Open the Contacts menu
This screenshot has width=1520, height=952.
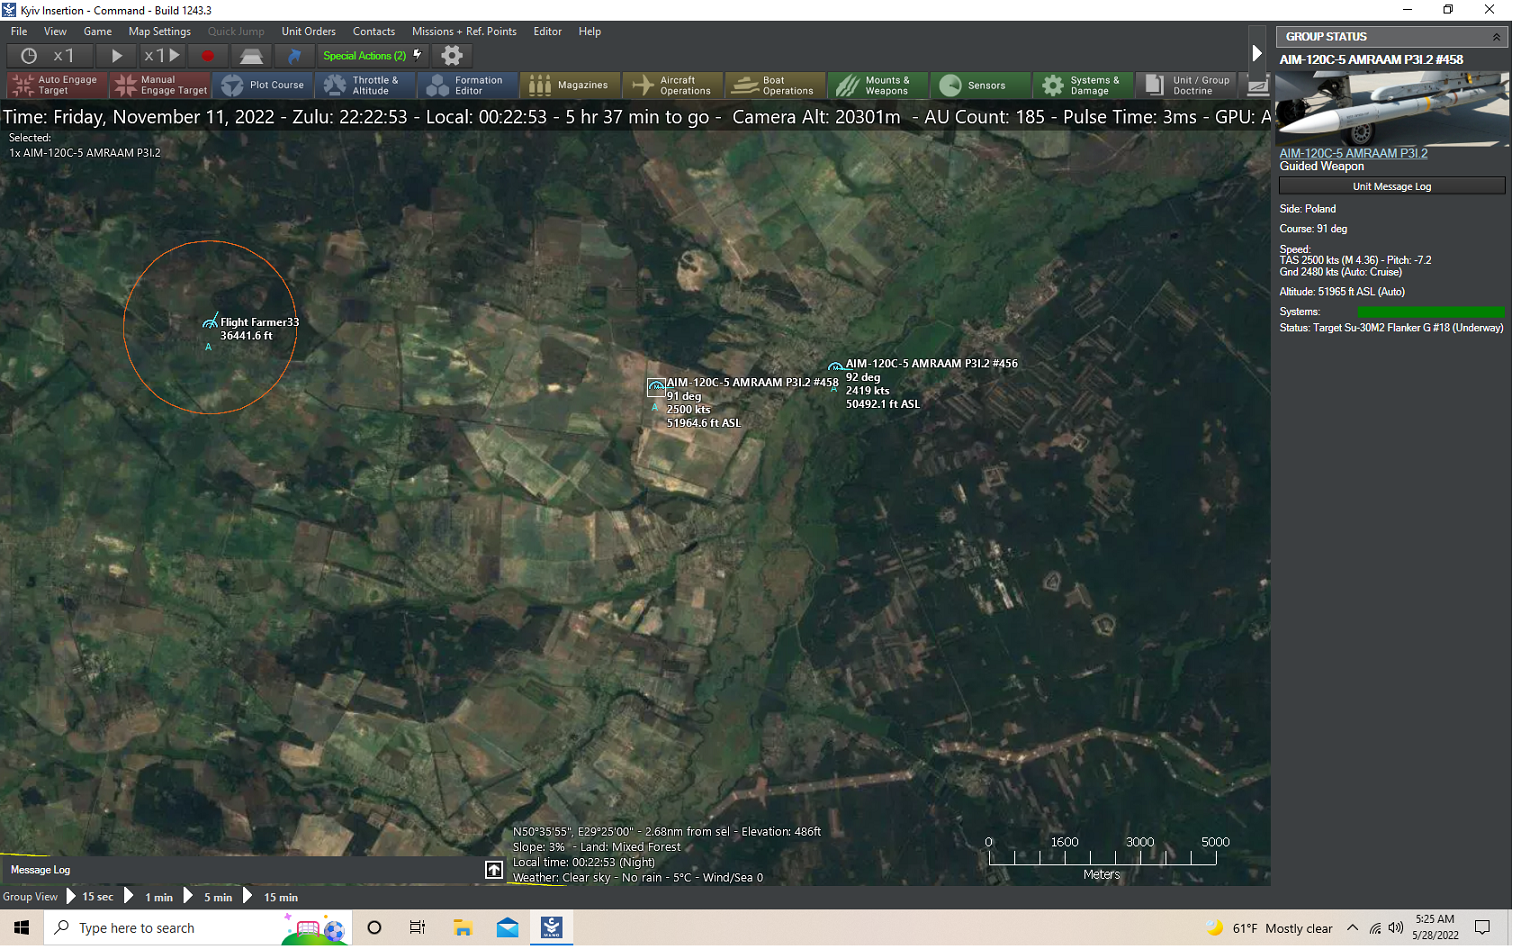374,32
